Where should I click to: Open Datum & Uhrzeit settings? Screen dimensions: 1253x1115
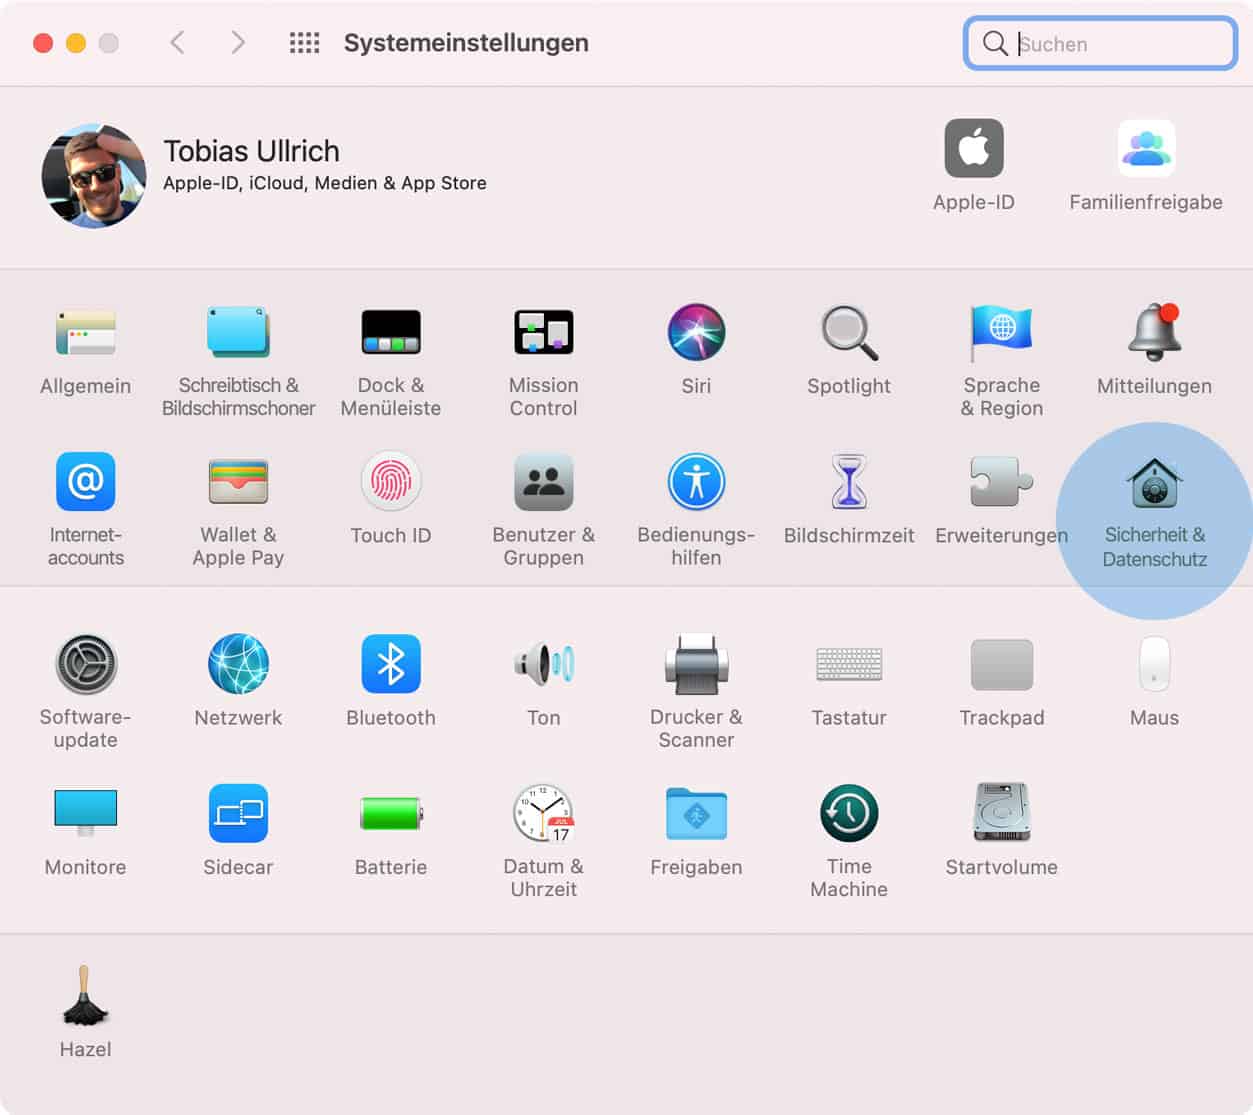coord(544,813)
